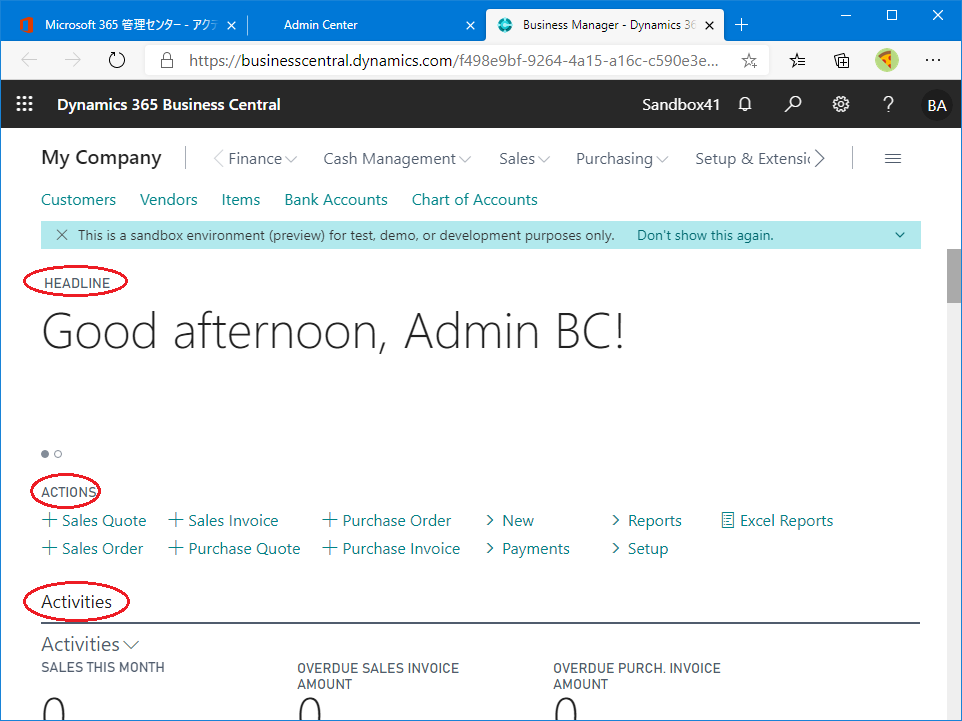Screen dimensions: 962x721
Task: Open the settings gear icon
Action: point(841,104)
